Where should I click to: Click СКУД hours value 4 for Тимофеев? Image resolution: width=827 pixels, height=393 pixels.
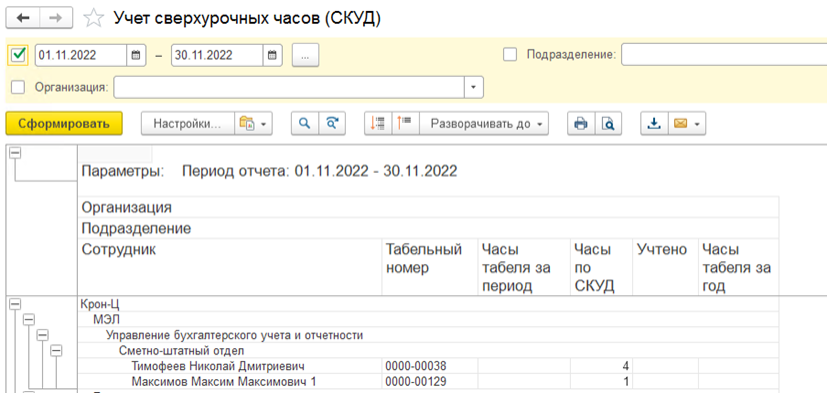click(602, 366)
